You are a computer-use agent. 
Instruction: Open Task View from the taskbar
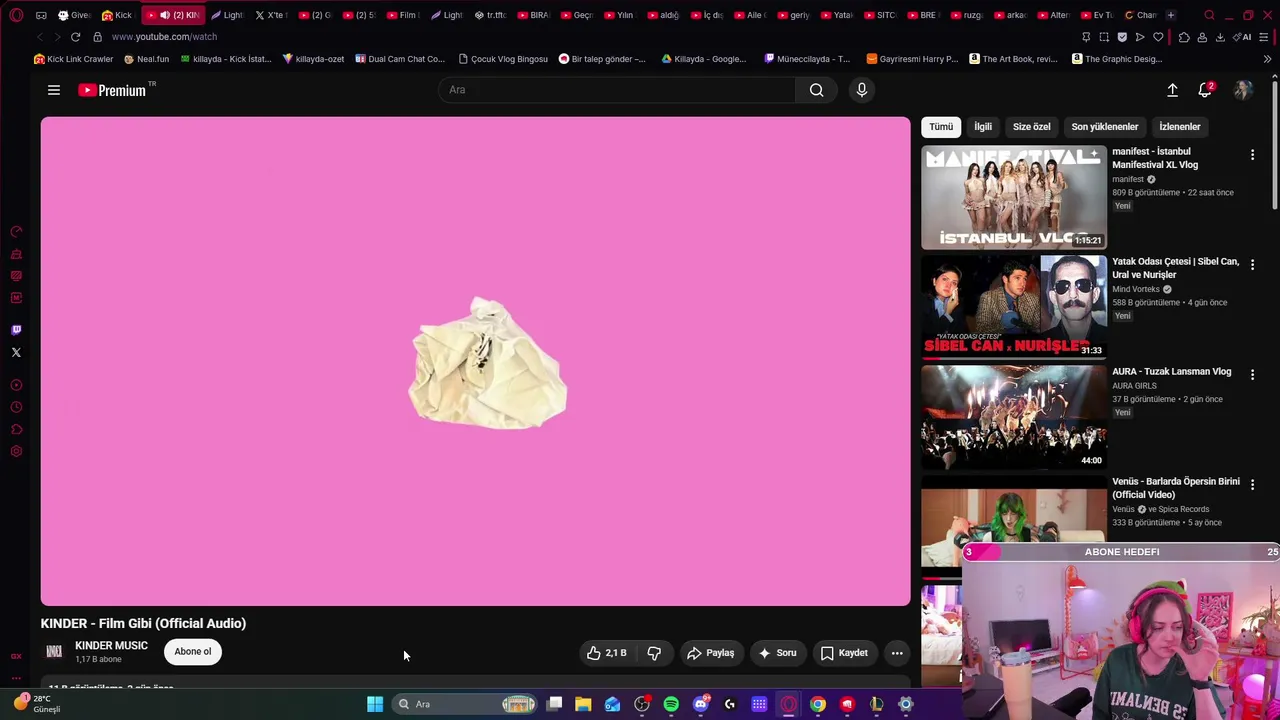[554, 704]
